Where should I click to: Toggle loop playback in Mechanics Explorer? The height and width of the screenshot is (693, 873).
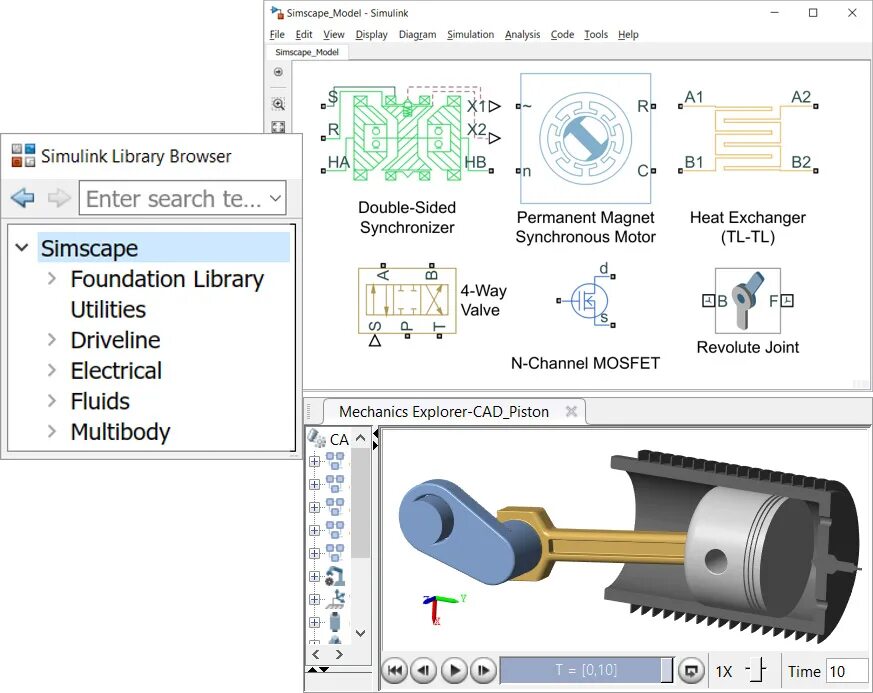pyautogui.click(x=691, y=670)
